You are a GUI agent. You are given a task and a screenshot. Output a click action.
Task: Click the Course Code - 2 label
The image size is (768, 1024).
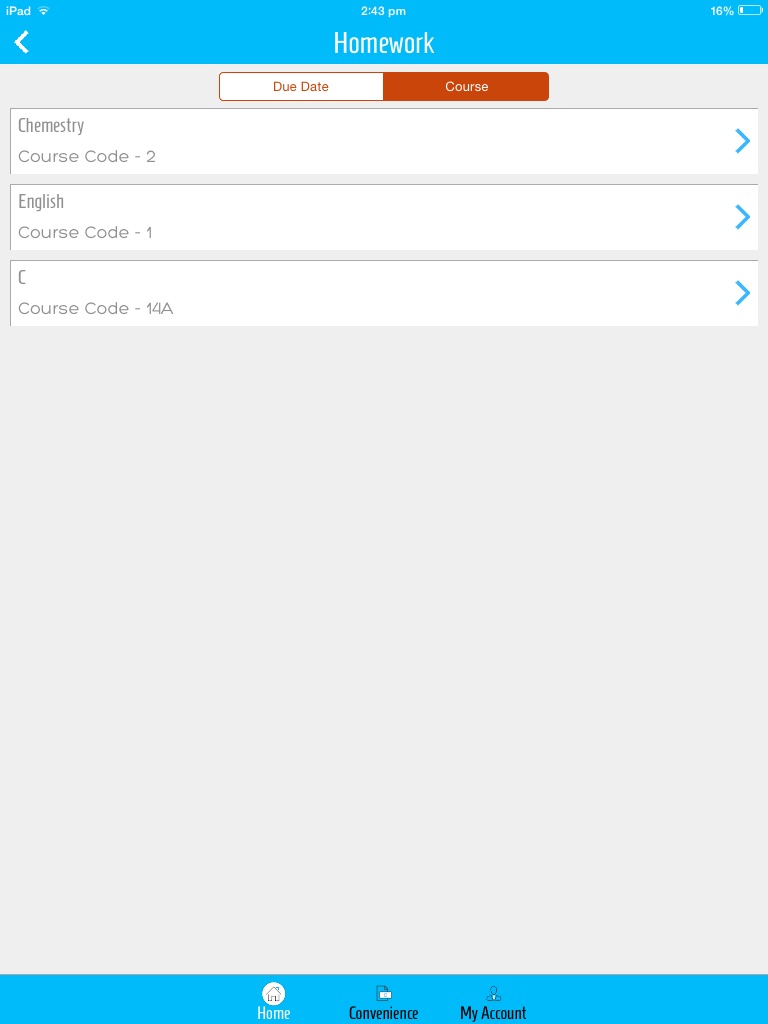coord(87,157)
